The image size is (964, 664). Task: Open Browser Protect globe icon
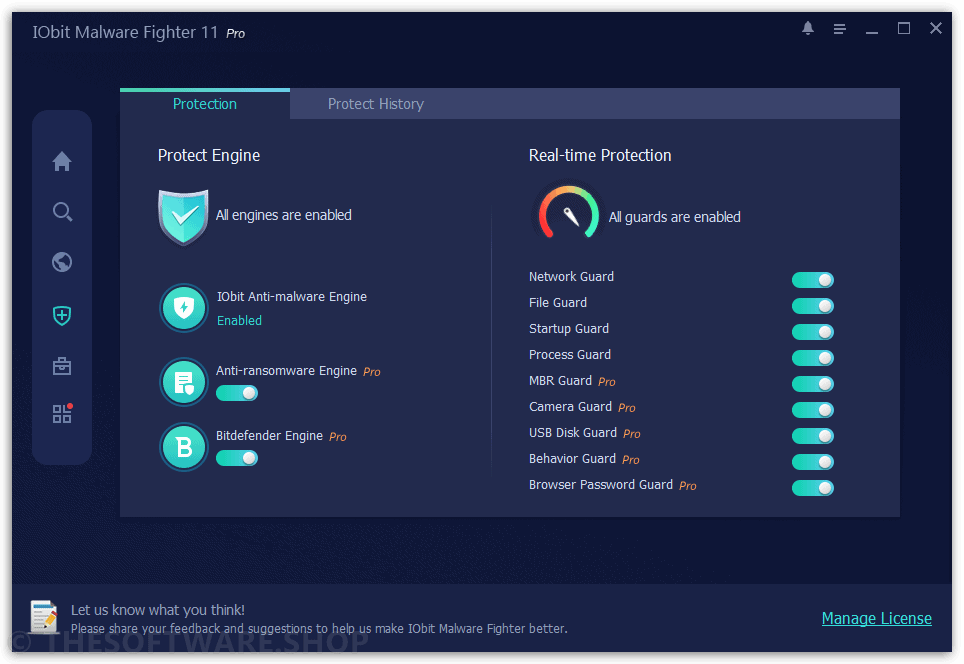coord(61,262)
